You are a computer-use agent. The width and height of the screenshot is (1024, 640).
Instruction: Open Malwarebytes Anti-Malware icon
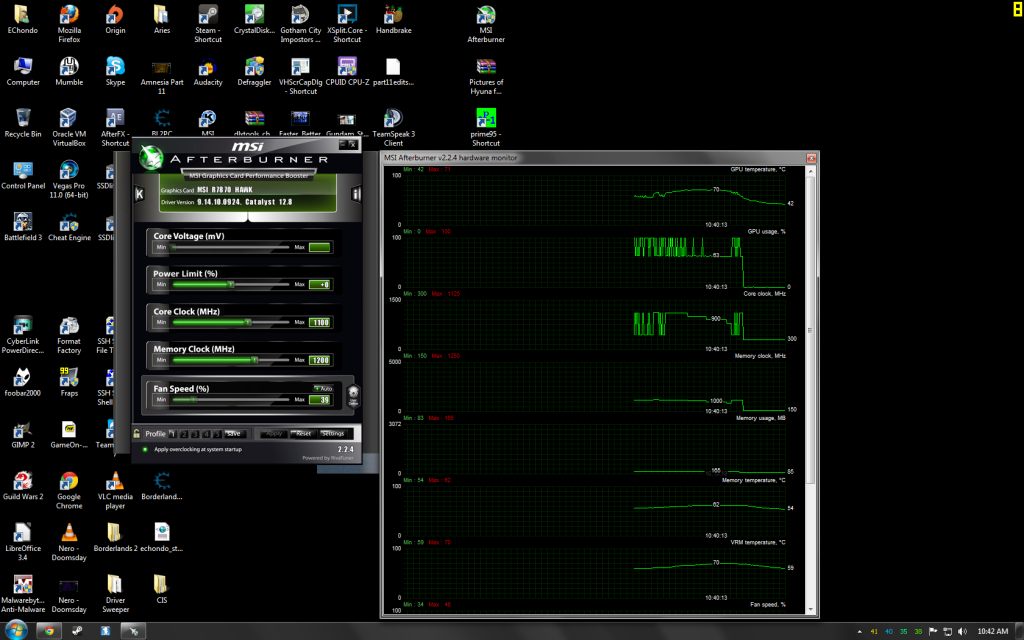tap(23, 594)
